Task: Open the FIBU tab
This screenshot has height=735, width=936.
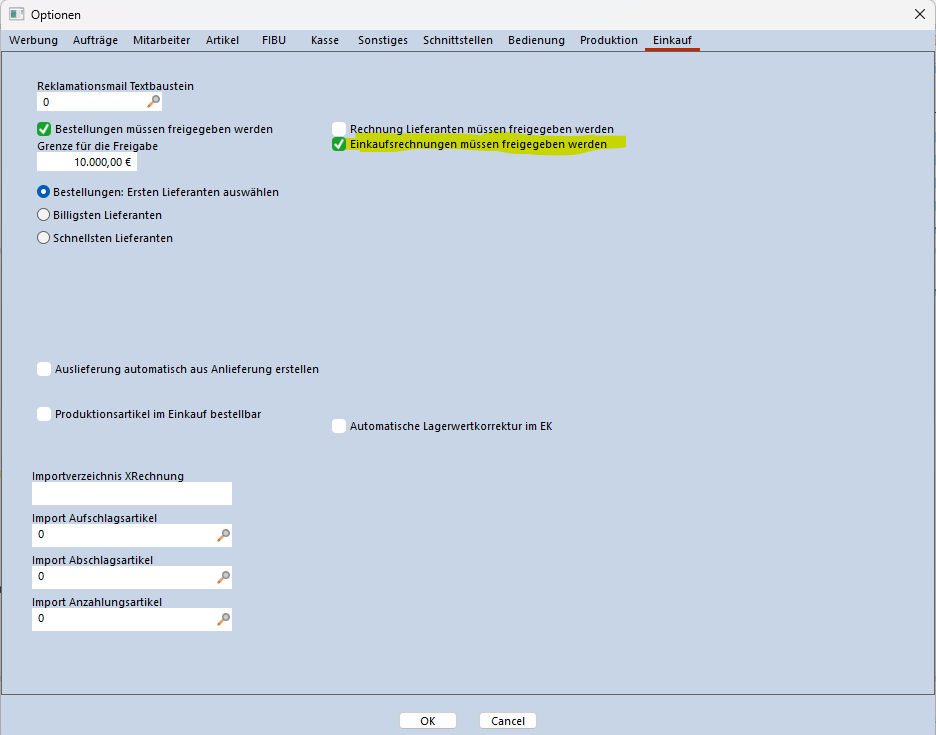Action: (x=273, y=41)
